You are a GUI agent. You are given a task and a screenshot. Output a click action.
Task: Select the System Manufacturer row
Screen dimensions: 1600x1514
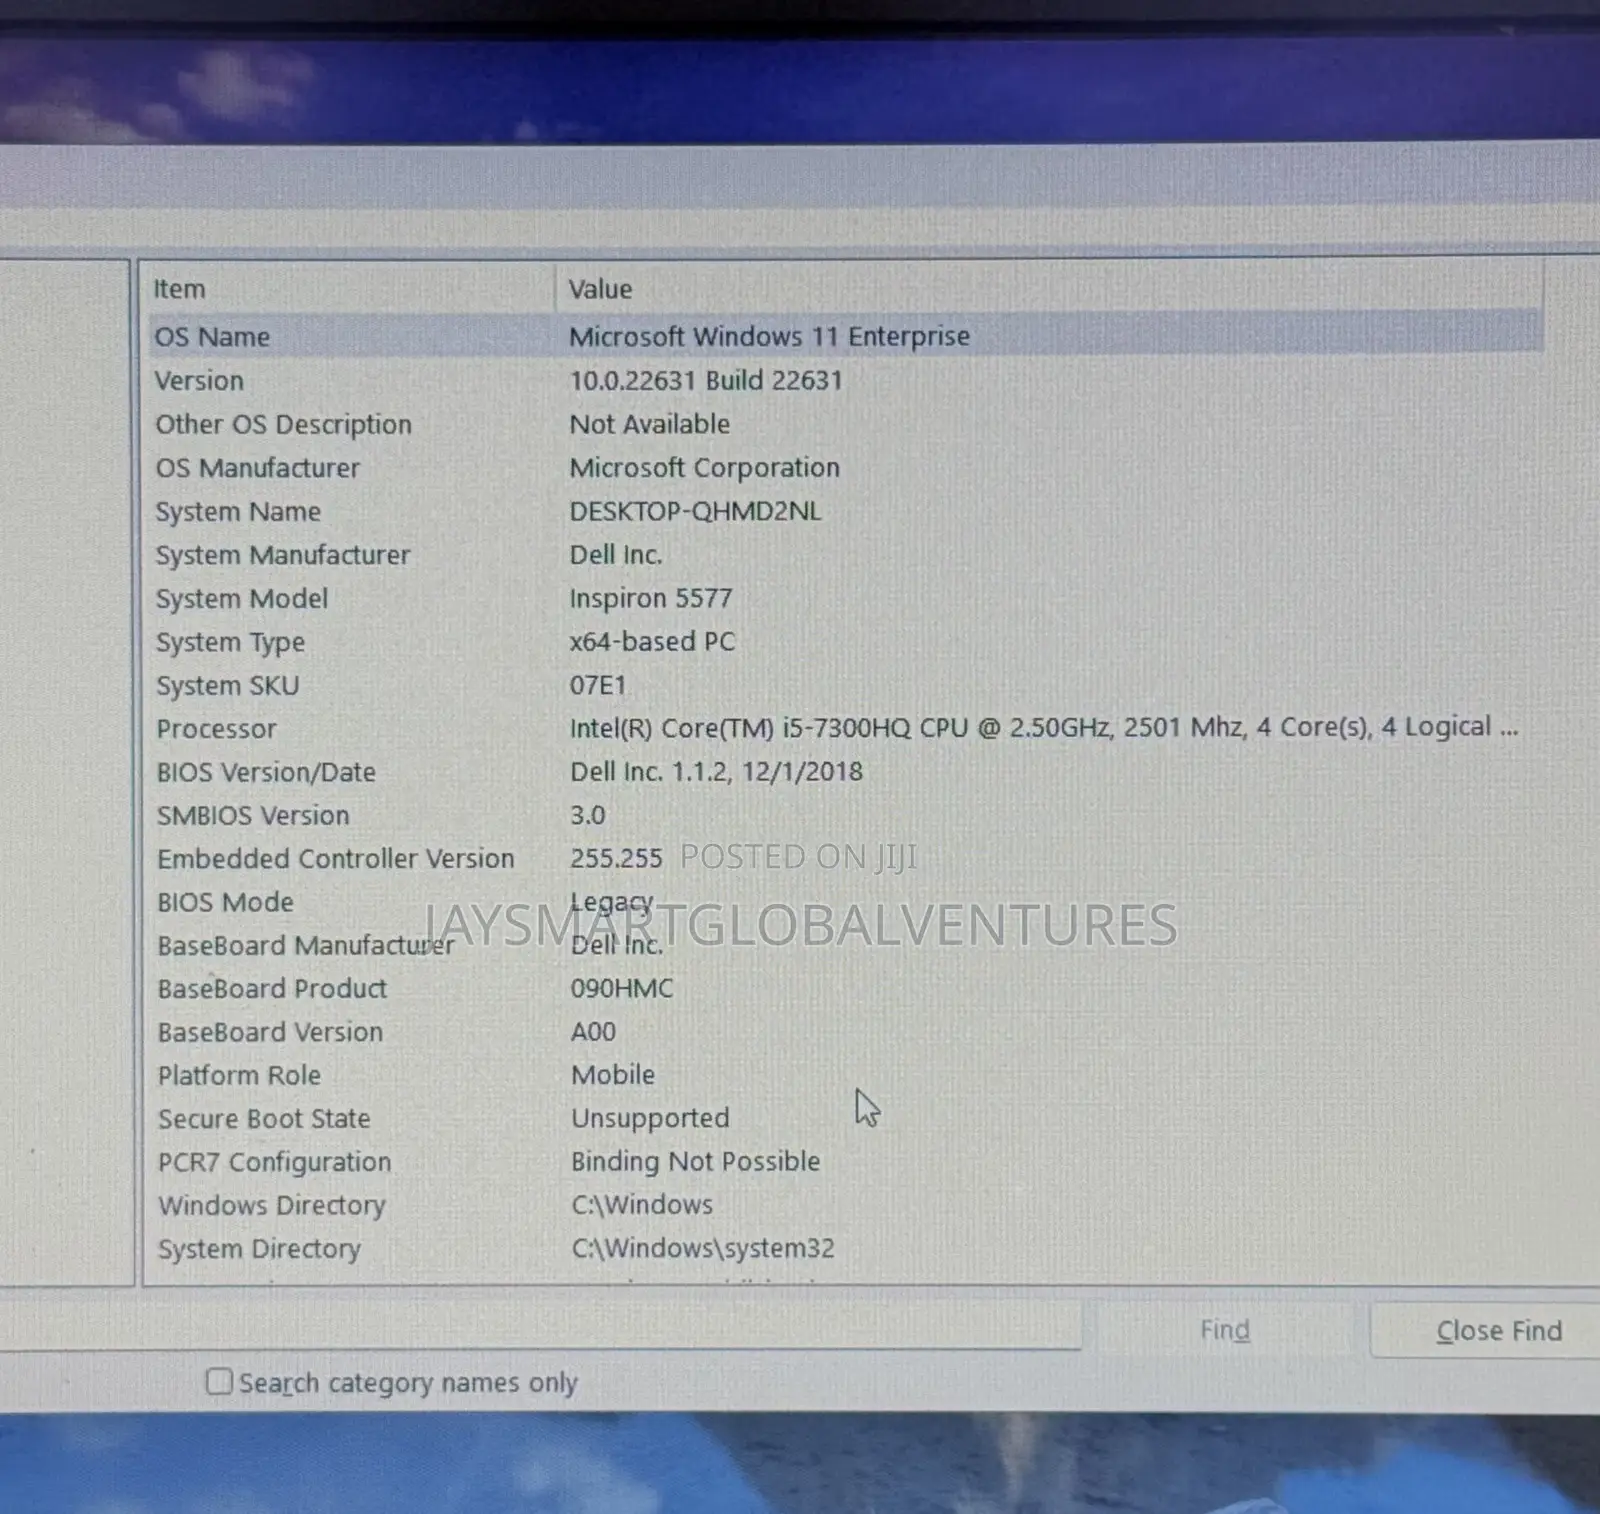846,555
